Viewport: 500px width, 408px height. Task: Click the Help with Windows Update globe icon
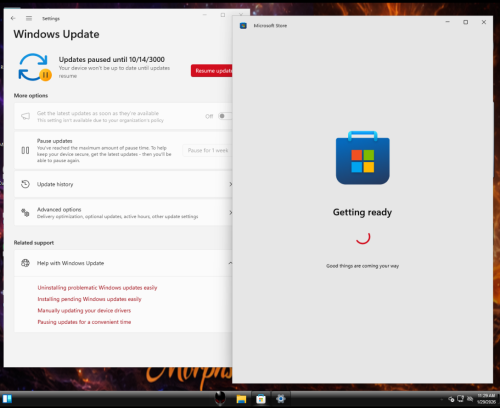(x=25, y=263)
